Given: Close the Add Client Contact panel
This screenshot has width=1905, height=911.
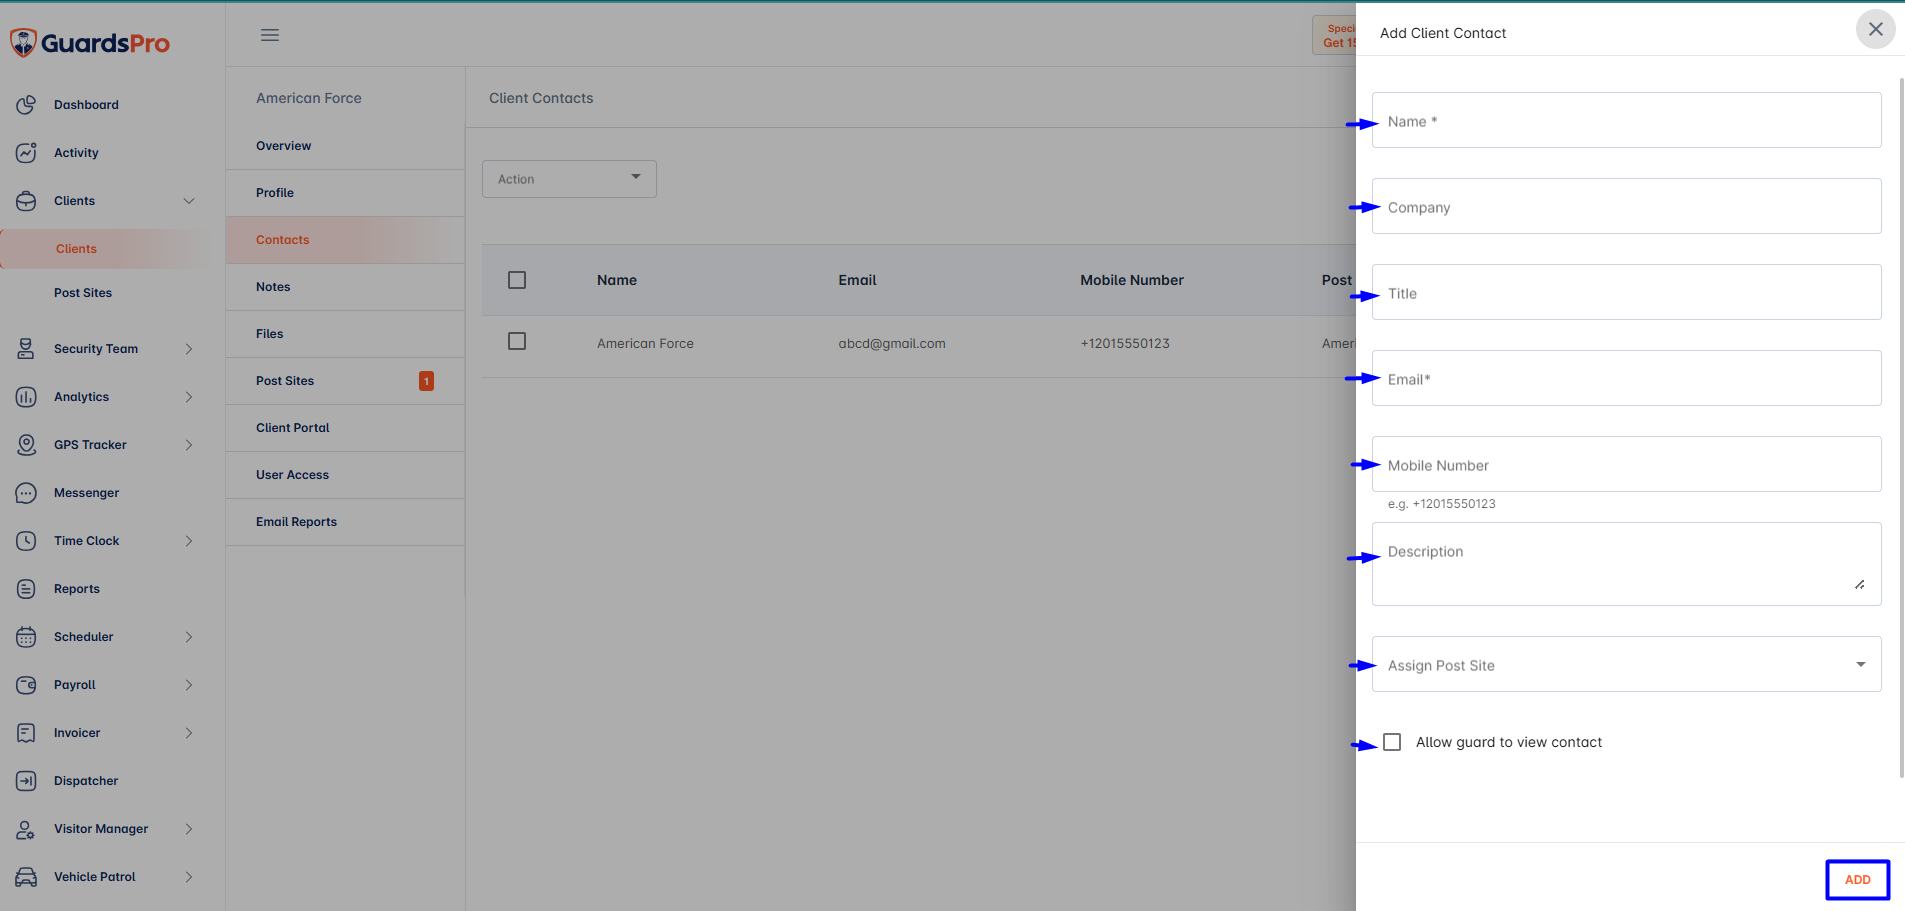Looking at the screenshot, I should [x=1876, y=29].
